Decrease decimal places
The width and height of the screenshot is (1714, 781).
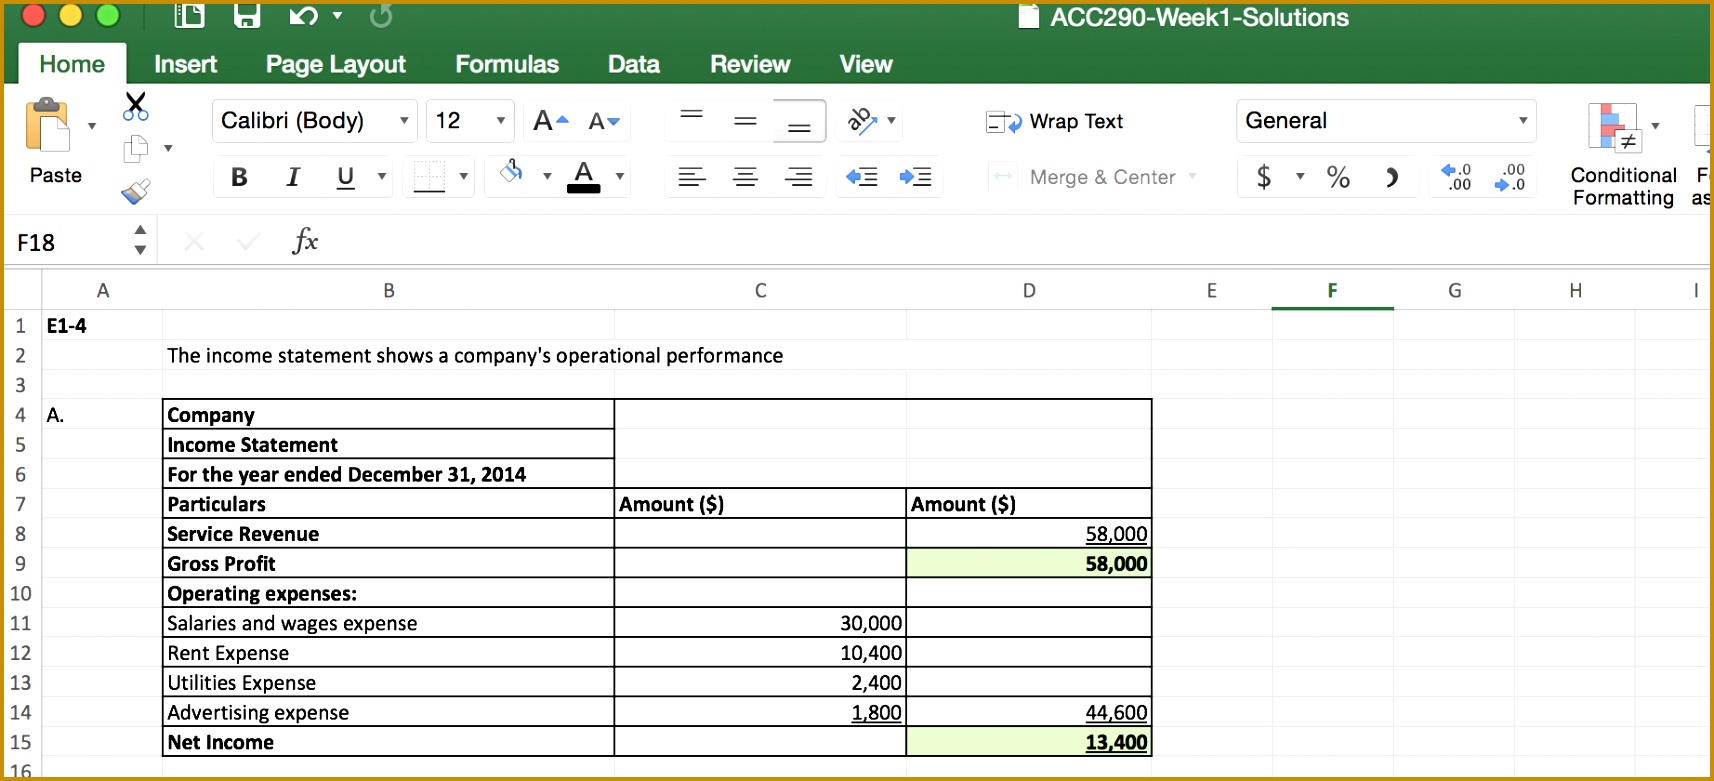pos(1510,177)
